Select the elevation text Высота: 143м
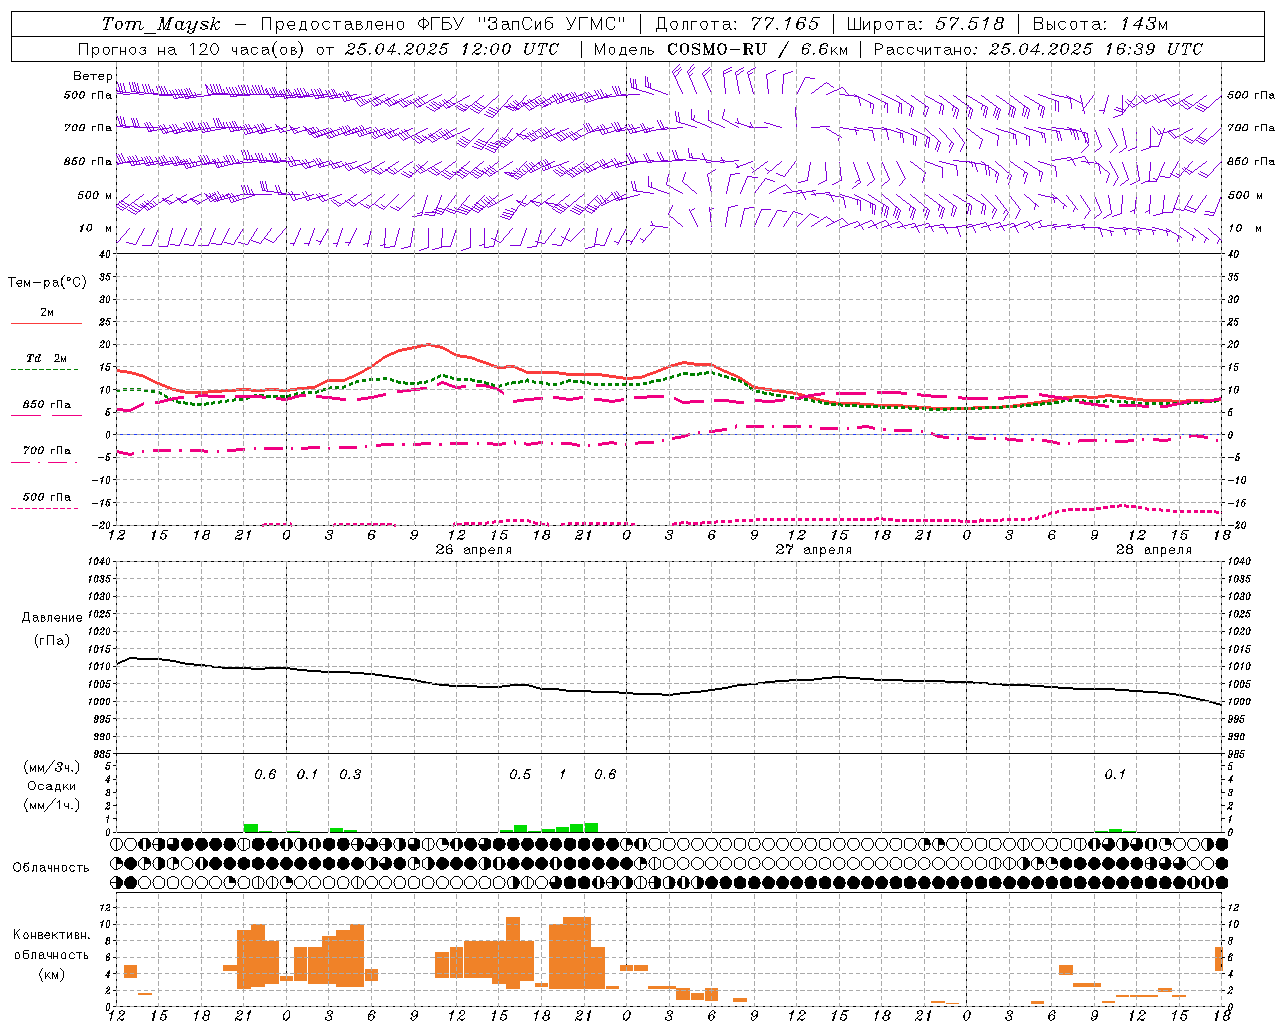Viewport: 1280px width, 1024px height. (1100, 24)
